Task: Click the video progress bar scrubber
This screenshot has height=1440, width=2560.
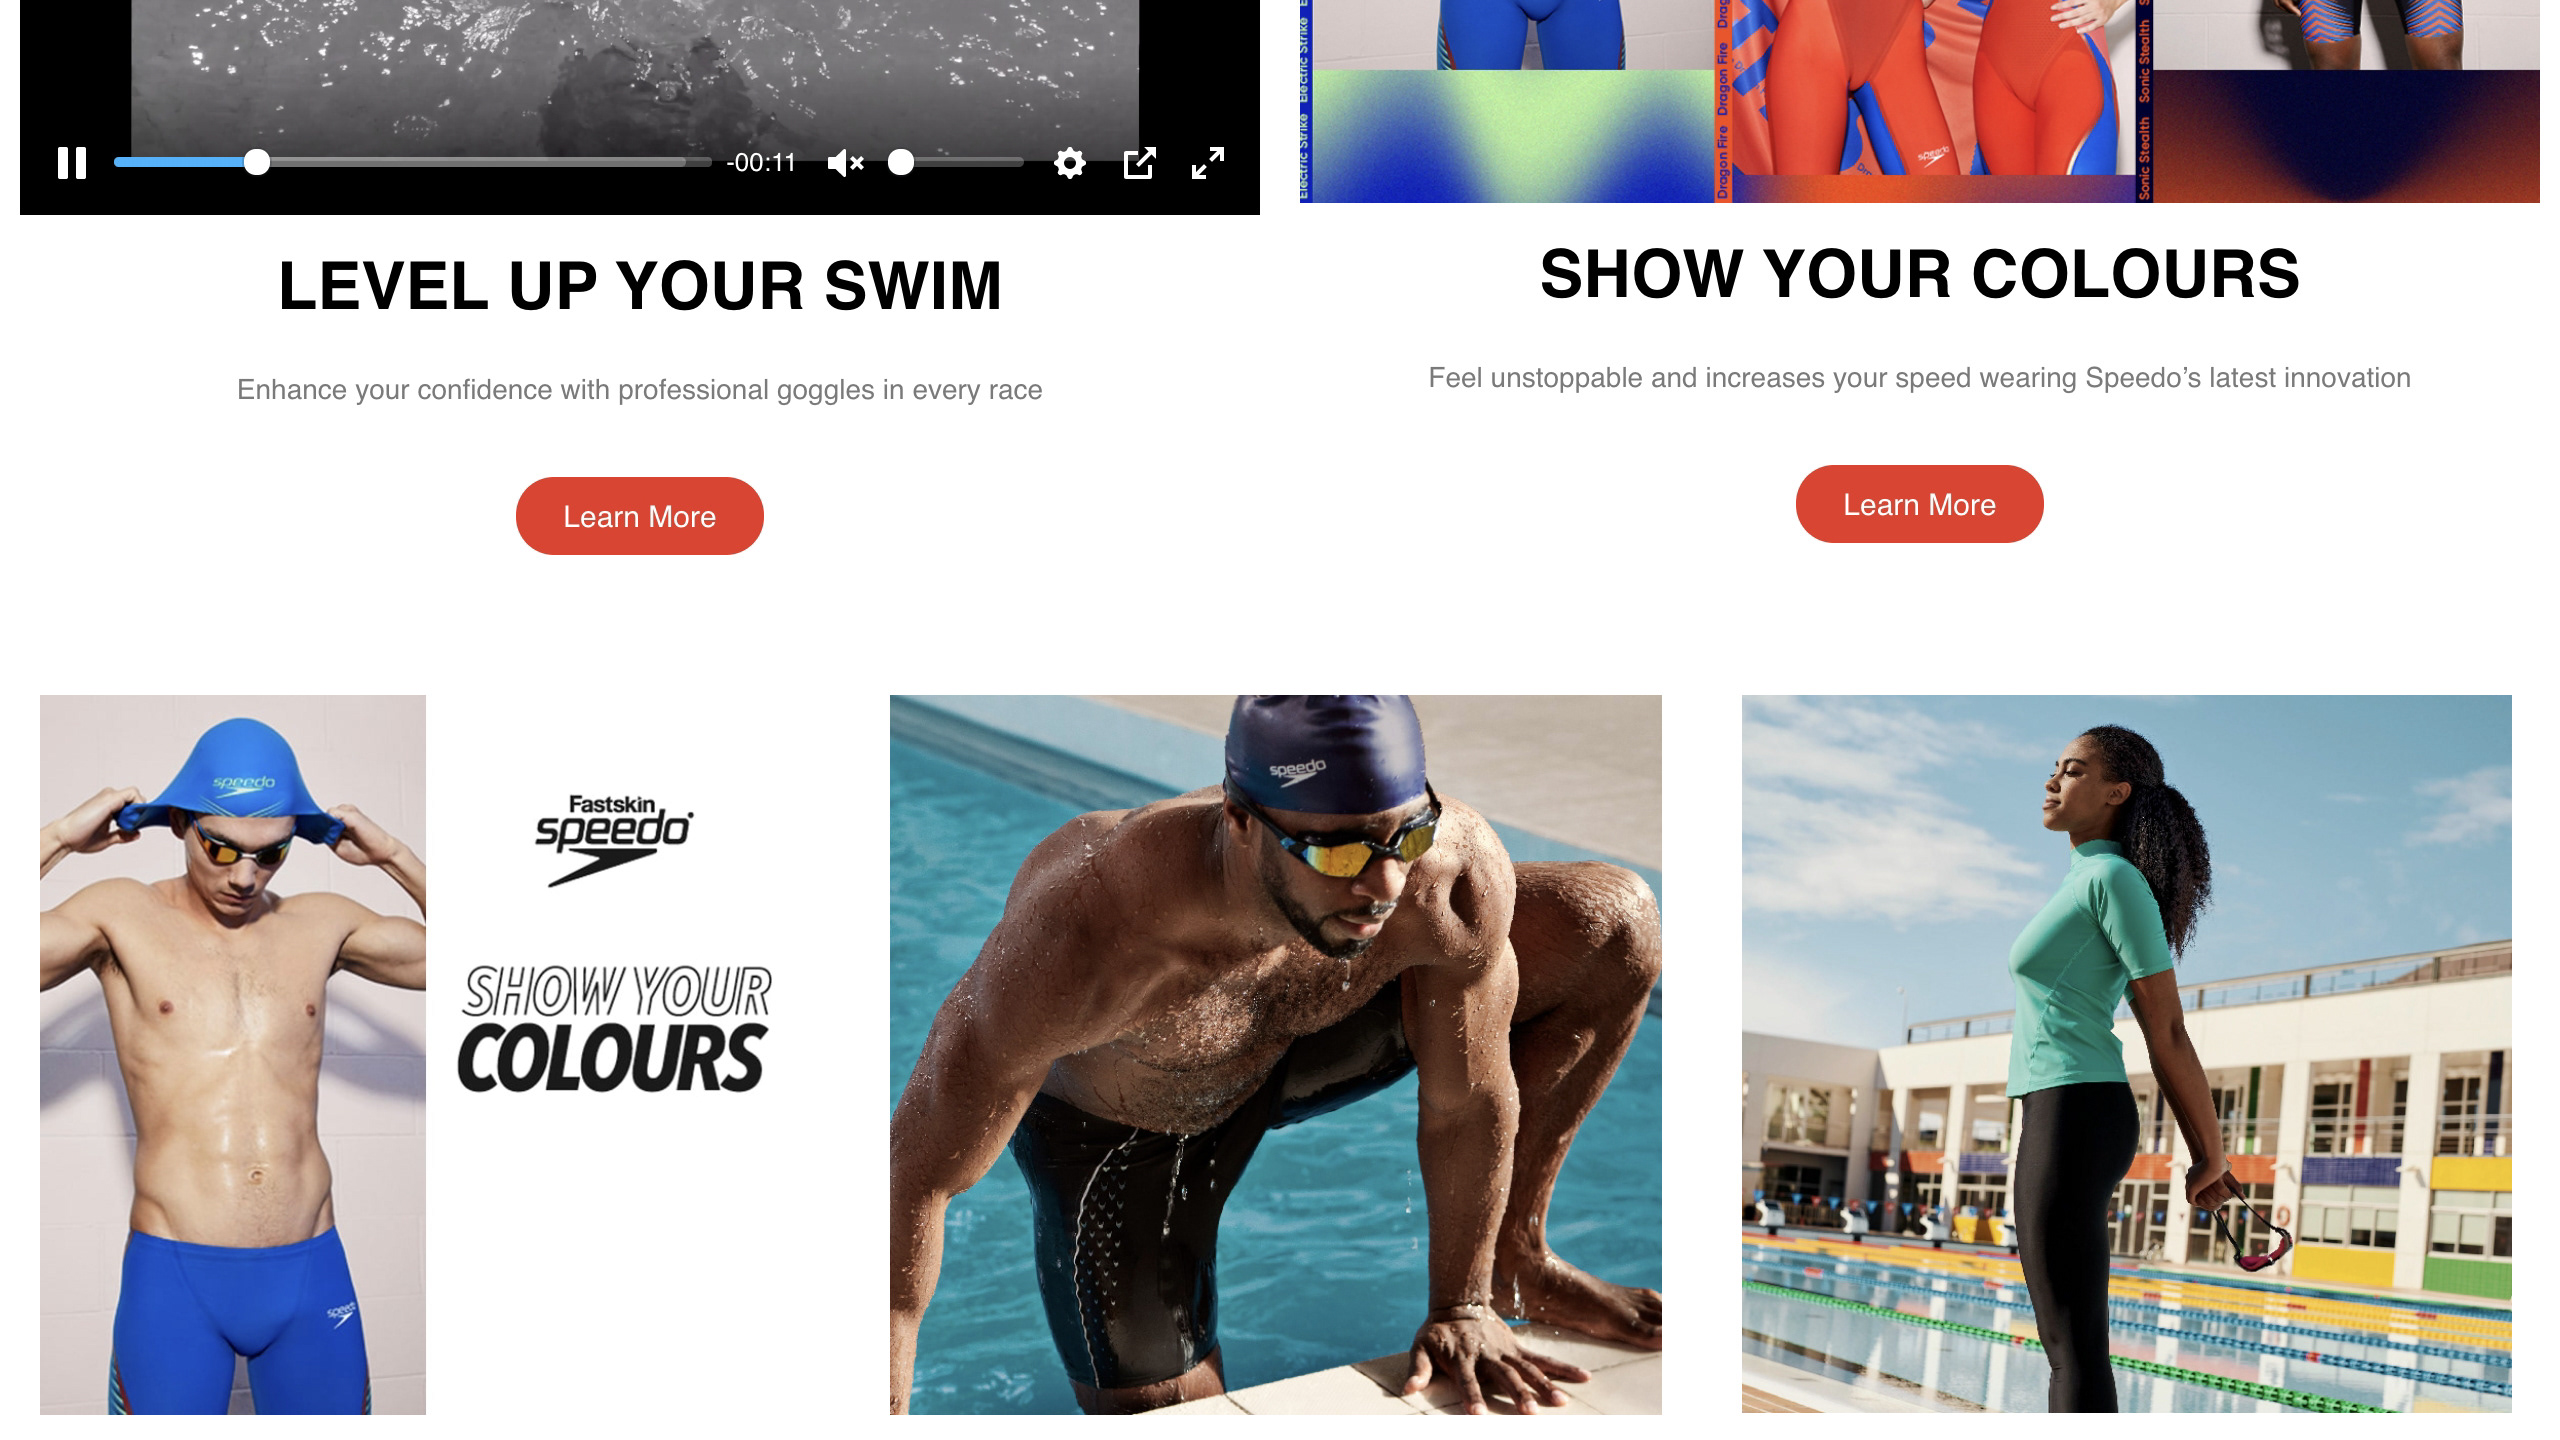Action: pos(257,162)
